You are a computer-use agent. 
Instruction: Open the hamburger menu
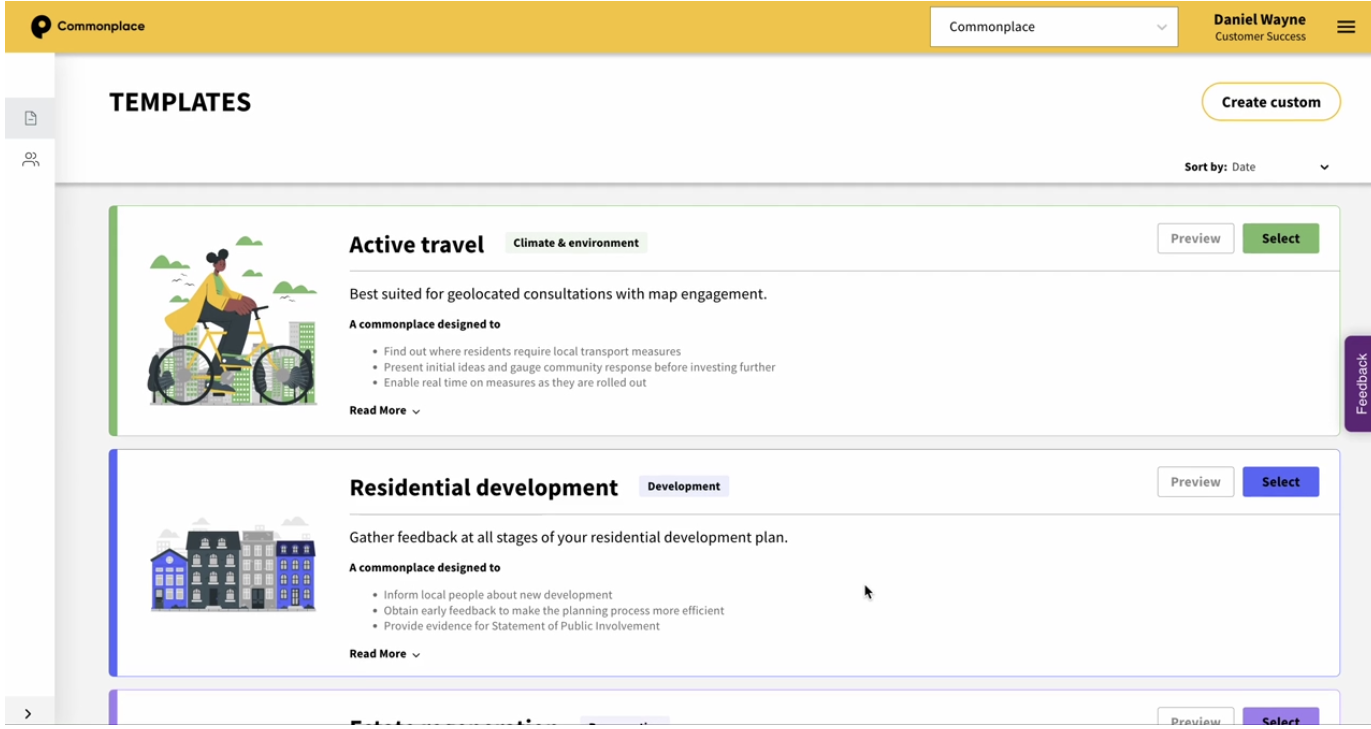pyautogui.click(x=1345, y=27)
